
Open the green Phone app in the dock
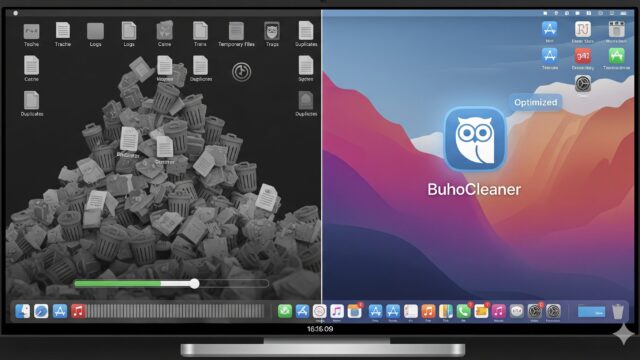(463, 311)
